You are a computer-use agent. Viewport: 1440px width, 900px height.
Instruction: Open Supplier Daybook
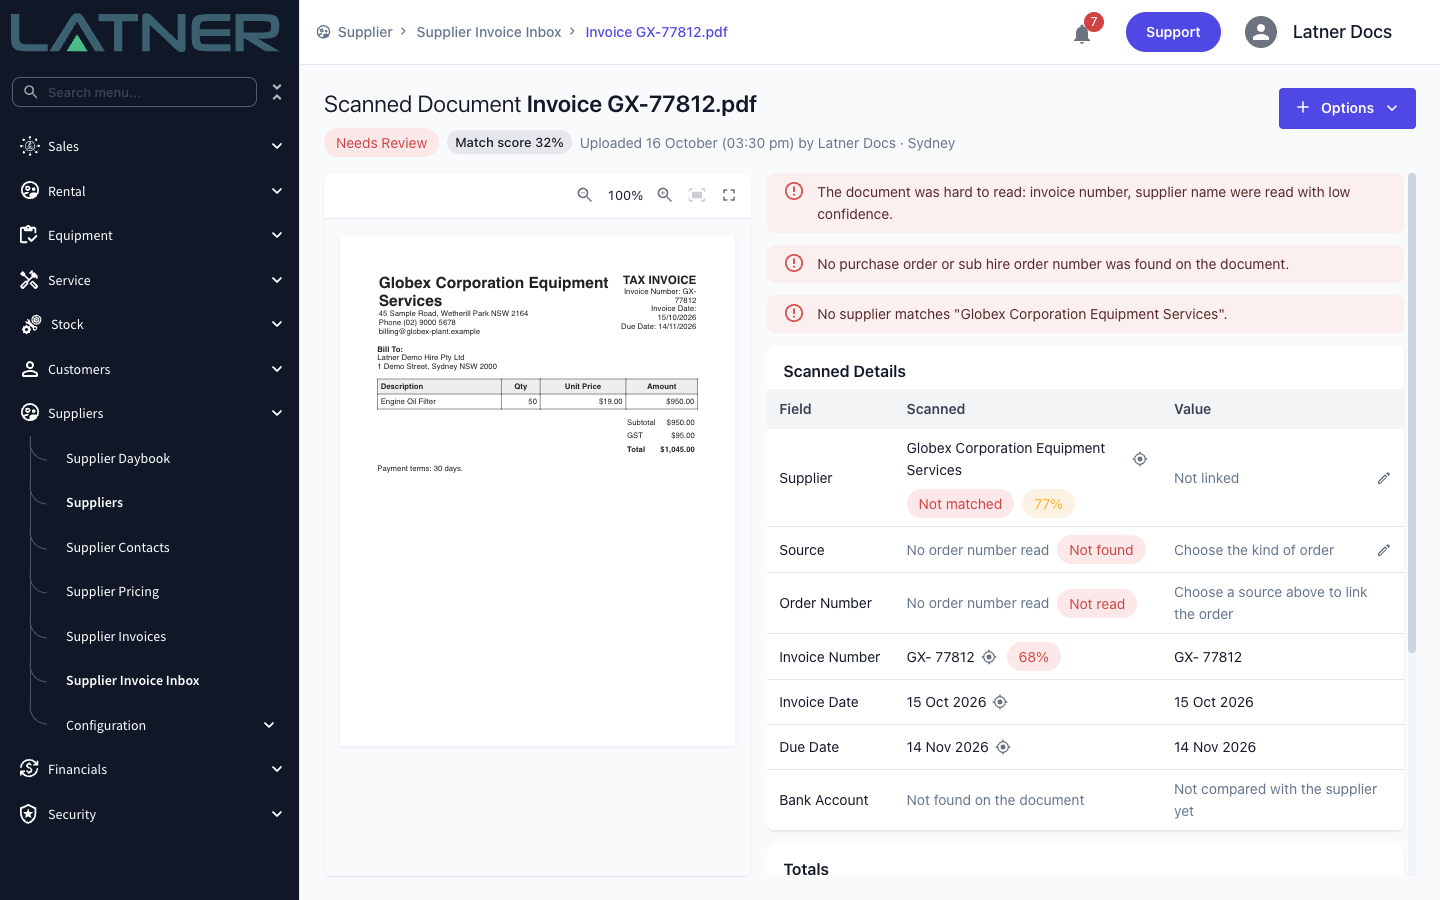(118, 458)
